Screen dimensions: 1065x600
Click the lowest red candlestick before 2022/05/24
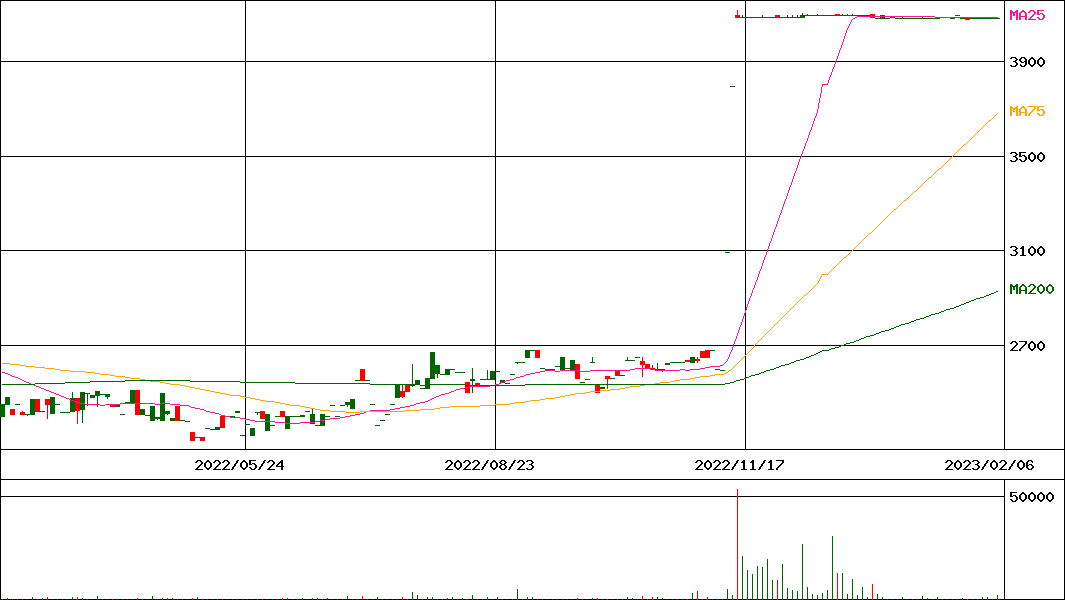(194, 436)
